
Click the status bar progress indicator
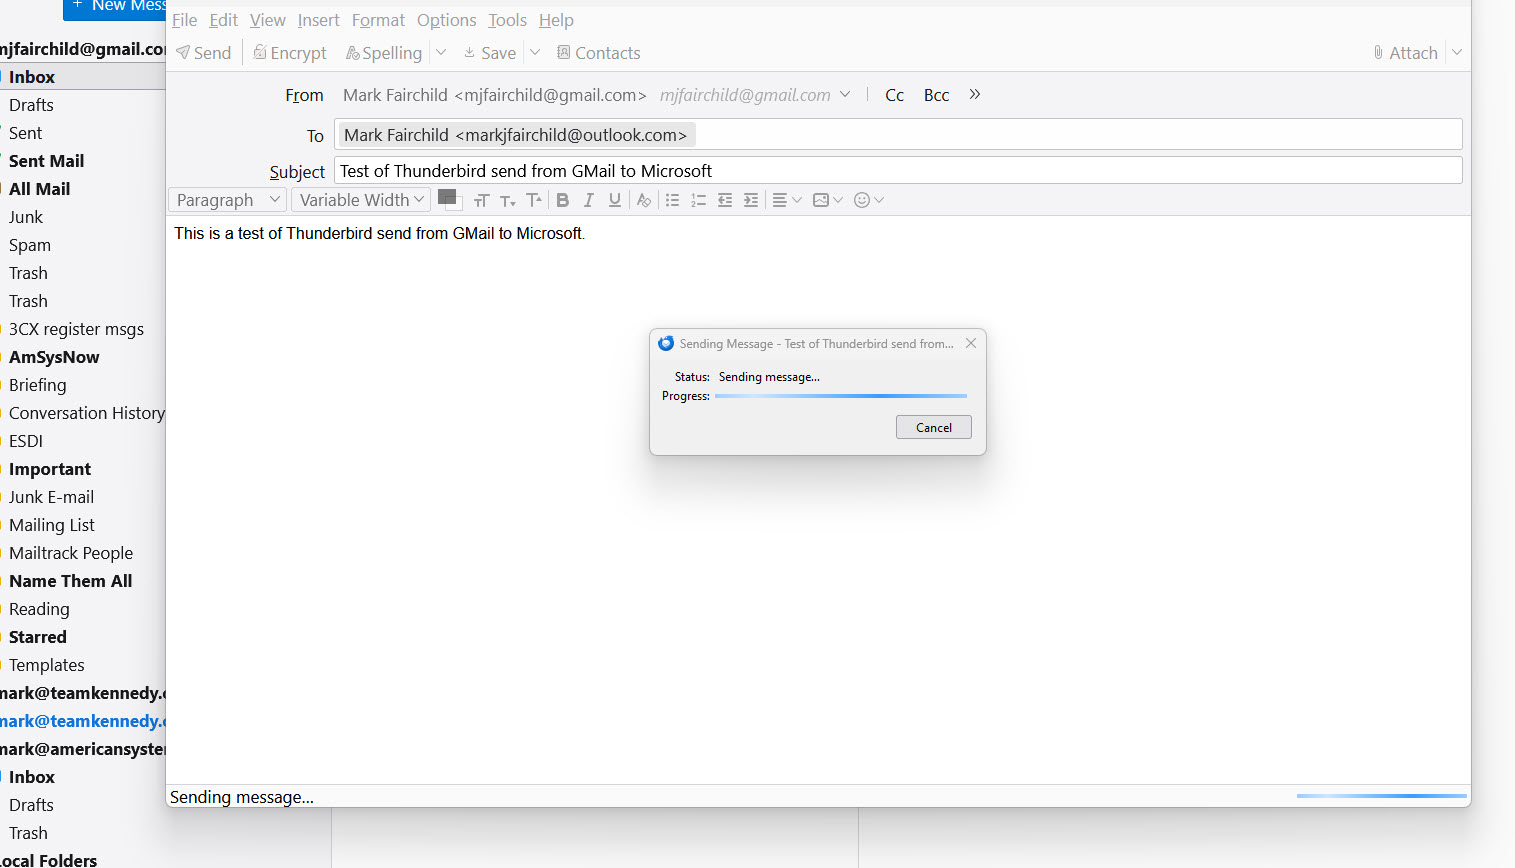click(1381, 796)
